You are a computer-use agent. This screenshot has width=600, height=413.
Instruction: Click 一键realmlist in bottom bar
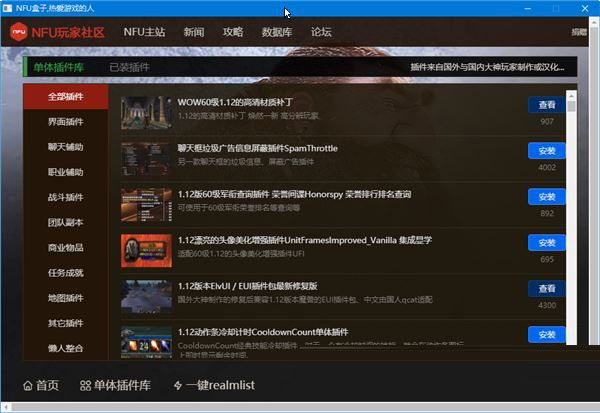coord(214,385)
